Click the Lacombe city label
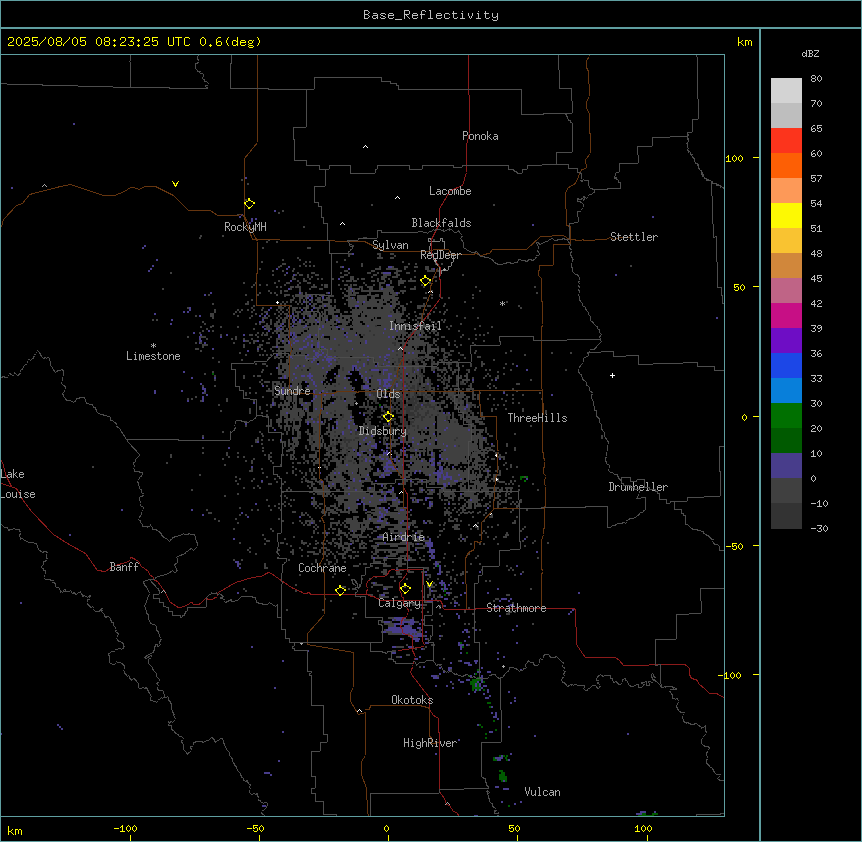Viewport: 862px width, 842px height. [450, 191]
